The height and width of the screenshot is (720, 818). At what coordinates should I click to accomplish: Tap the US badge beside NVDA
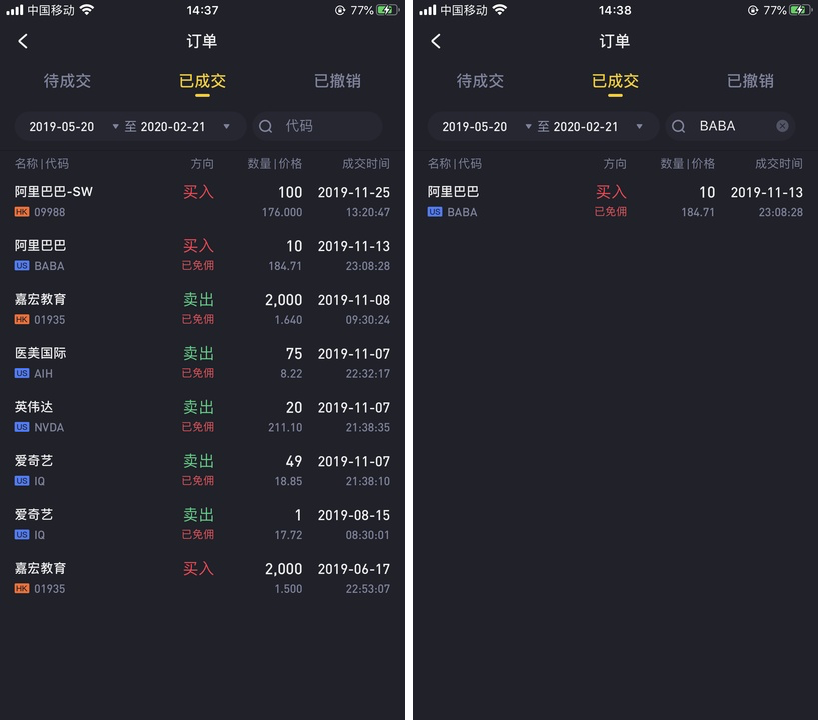click(22, 427)
